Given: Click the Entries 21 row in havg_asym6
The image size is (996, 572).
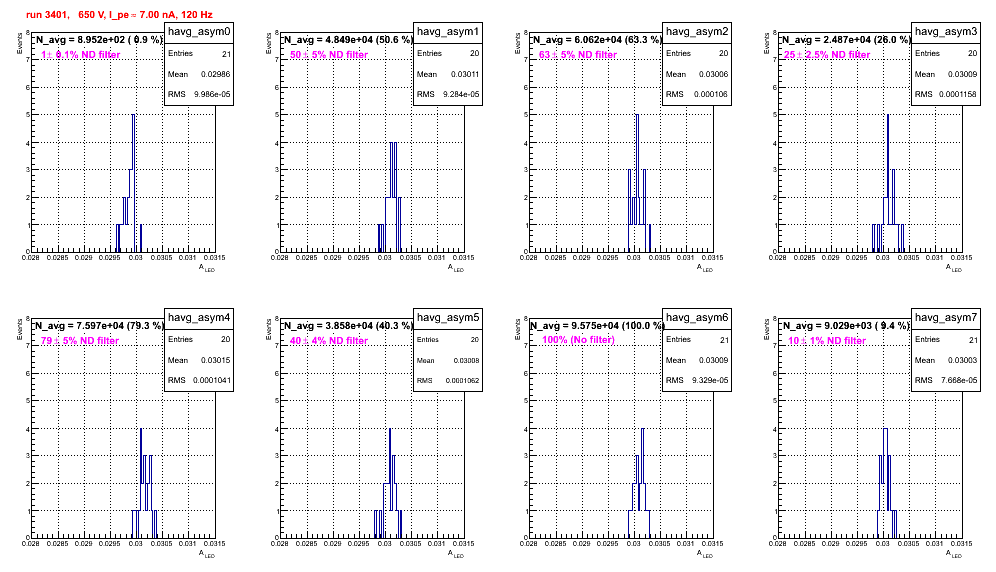Looking at the screenshot, I should click(697, 340).
